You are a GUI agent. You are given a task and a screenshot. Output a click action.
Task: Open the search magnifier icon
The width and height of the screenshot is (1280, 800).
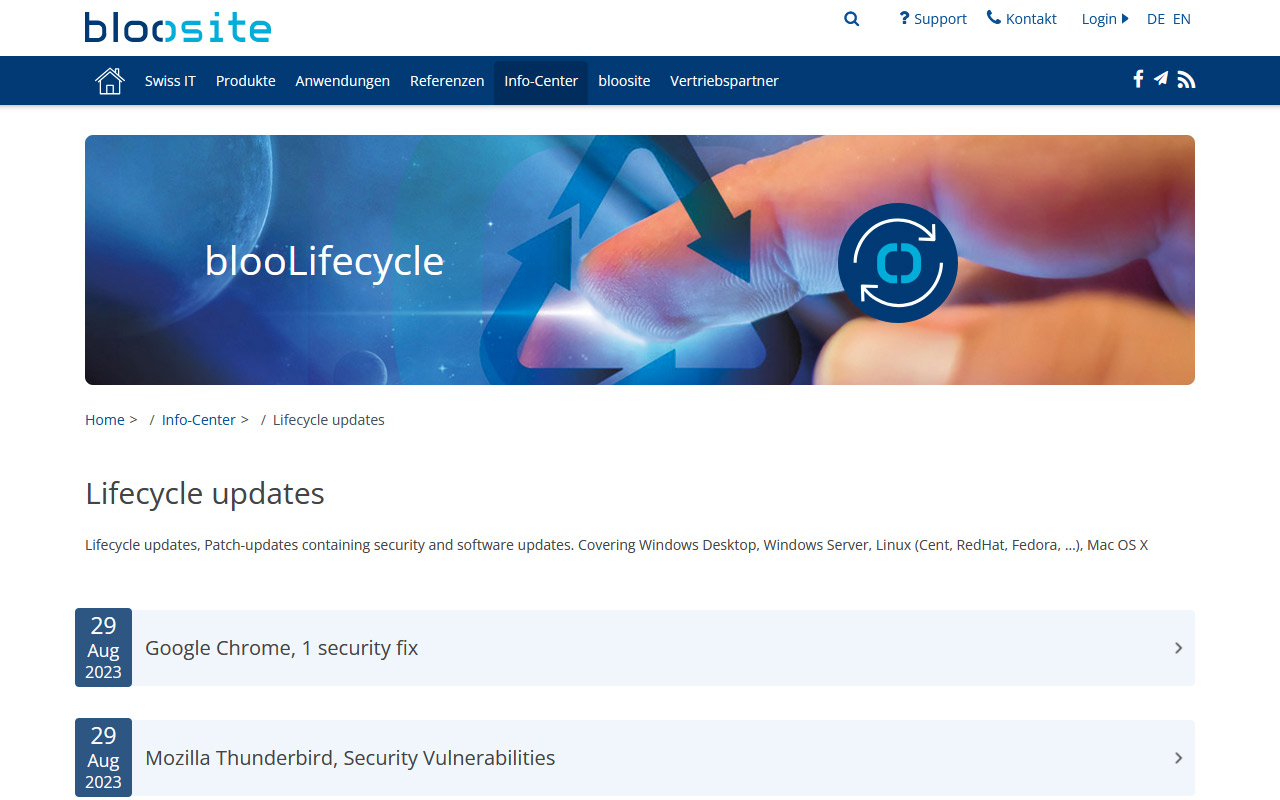851,19
